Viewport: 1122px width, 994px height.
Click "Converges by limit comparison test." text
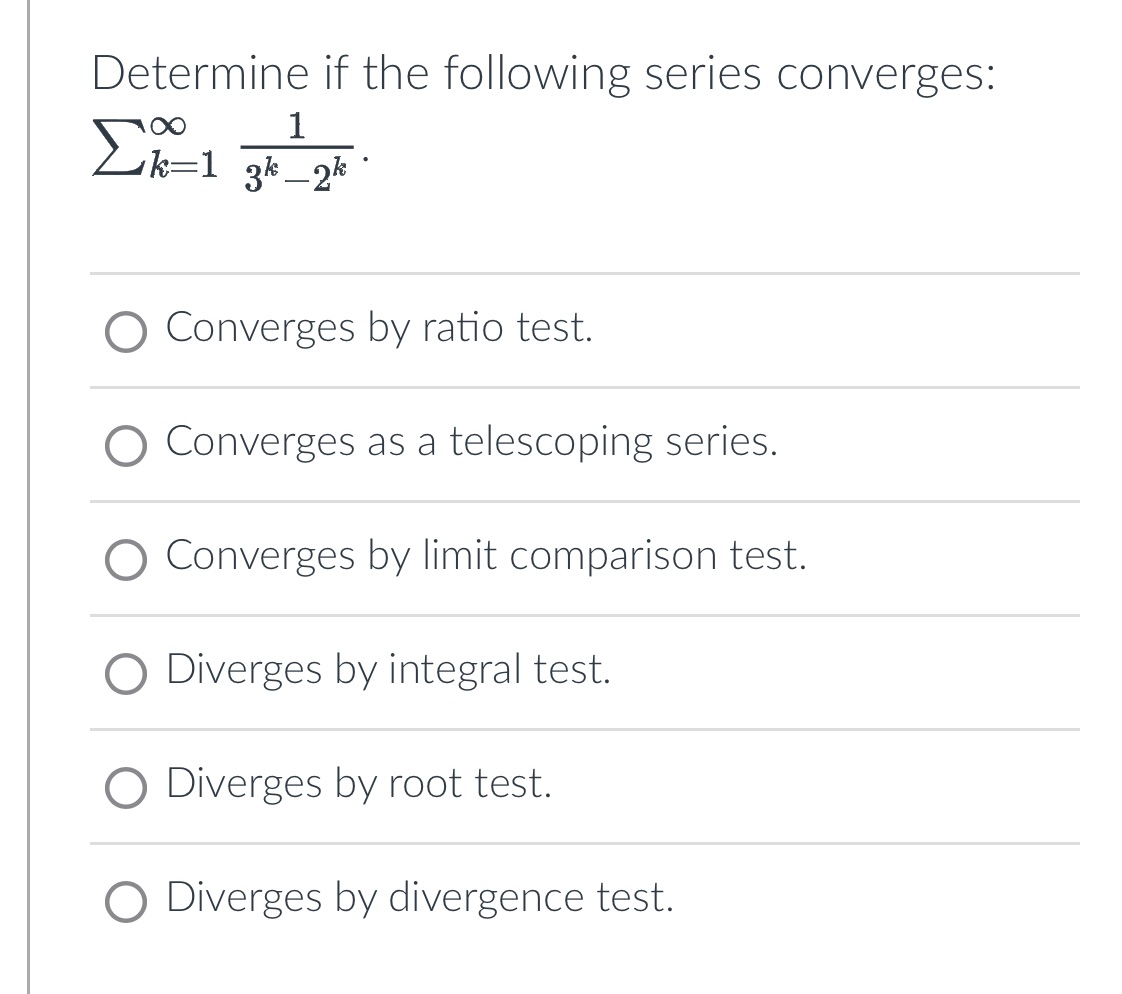[x=486, y=556]
